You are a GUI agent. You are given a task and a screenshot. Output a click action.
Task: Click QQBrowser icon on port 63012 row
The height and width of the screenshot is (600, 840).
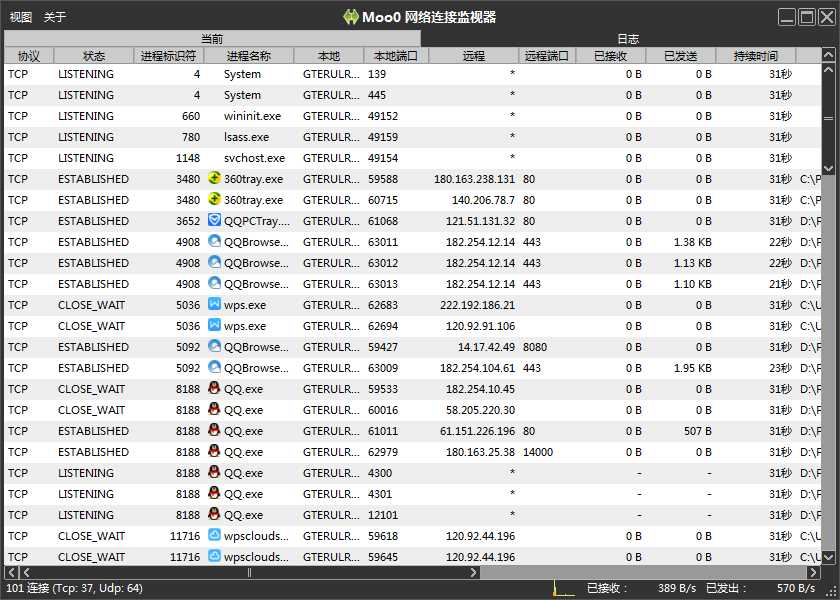214,261
